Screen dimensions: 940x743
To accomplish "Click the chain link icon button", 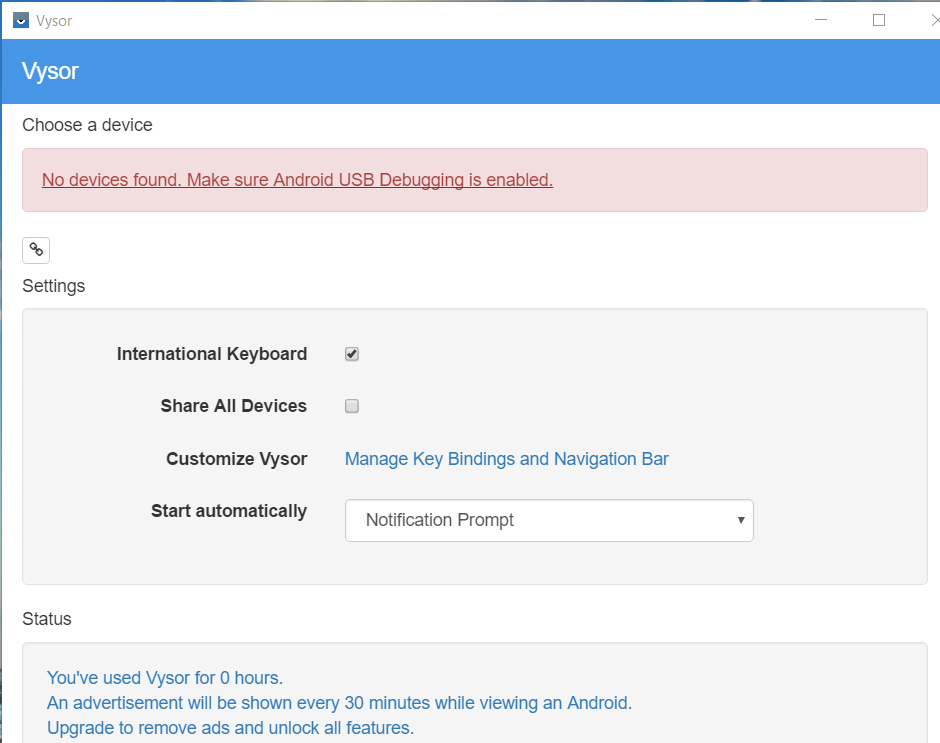I will [x=36, y=250].
